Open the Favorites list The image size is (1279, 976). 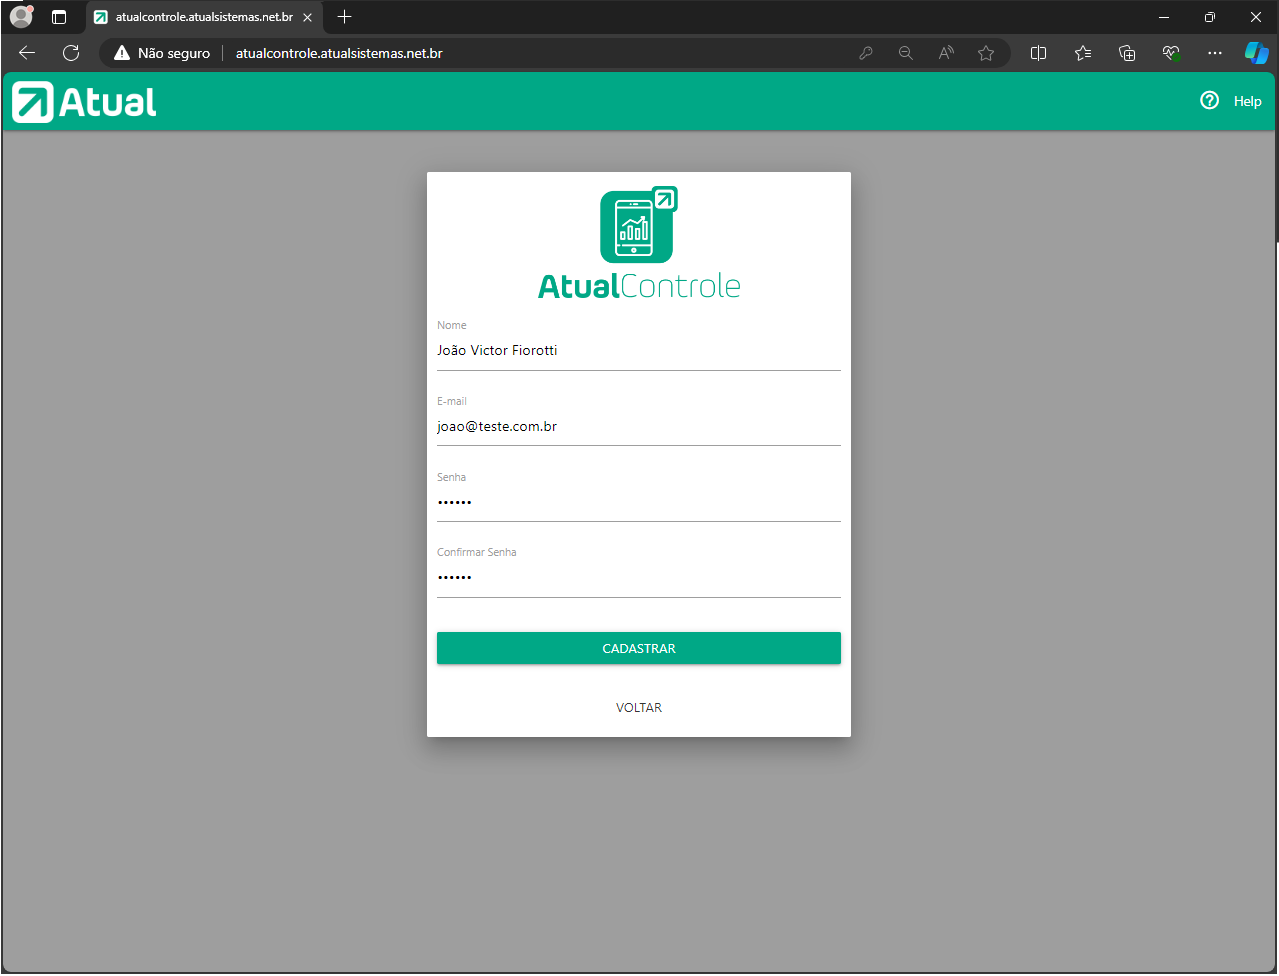pyautogui.click(x=1083, y=53)
